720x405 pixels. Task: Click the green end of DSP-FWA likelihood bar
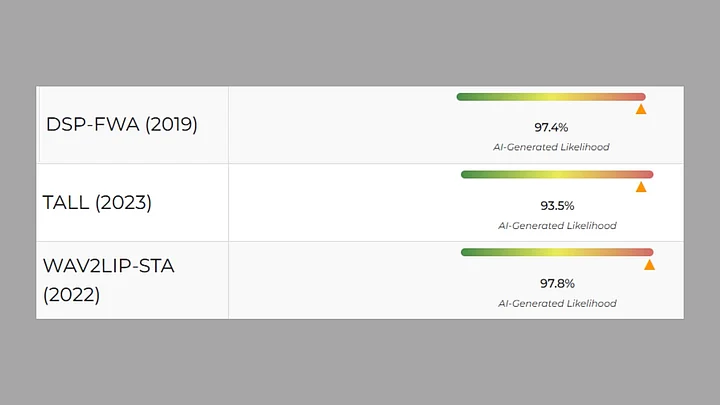pos(463,97)
